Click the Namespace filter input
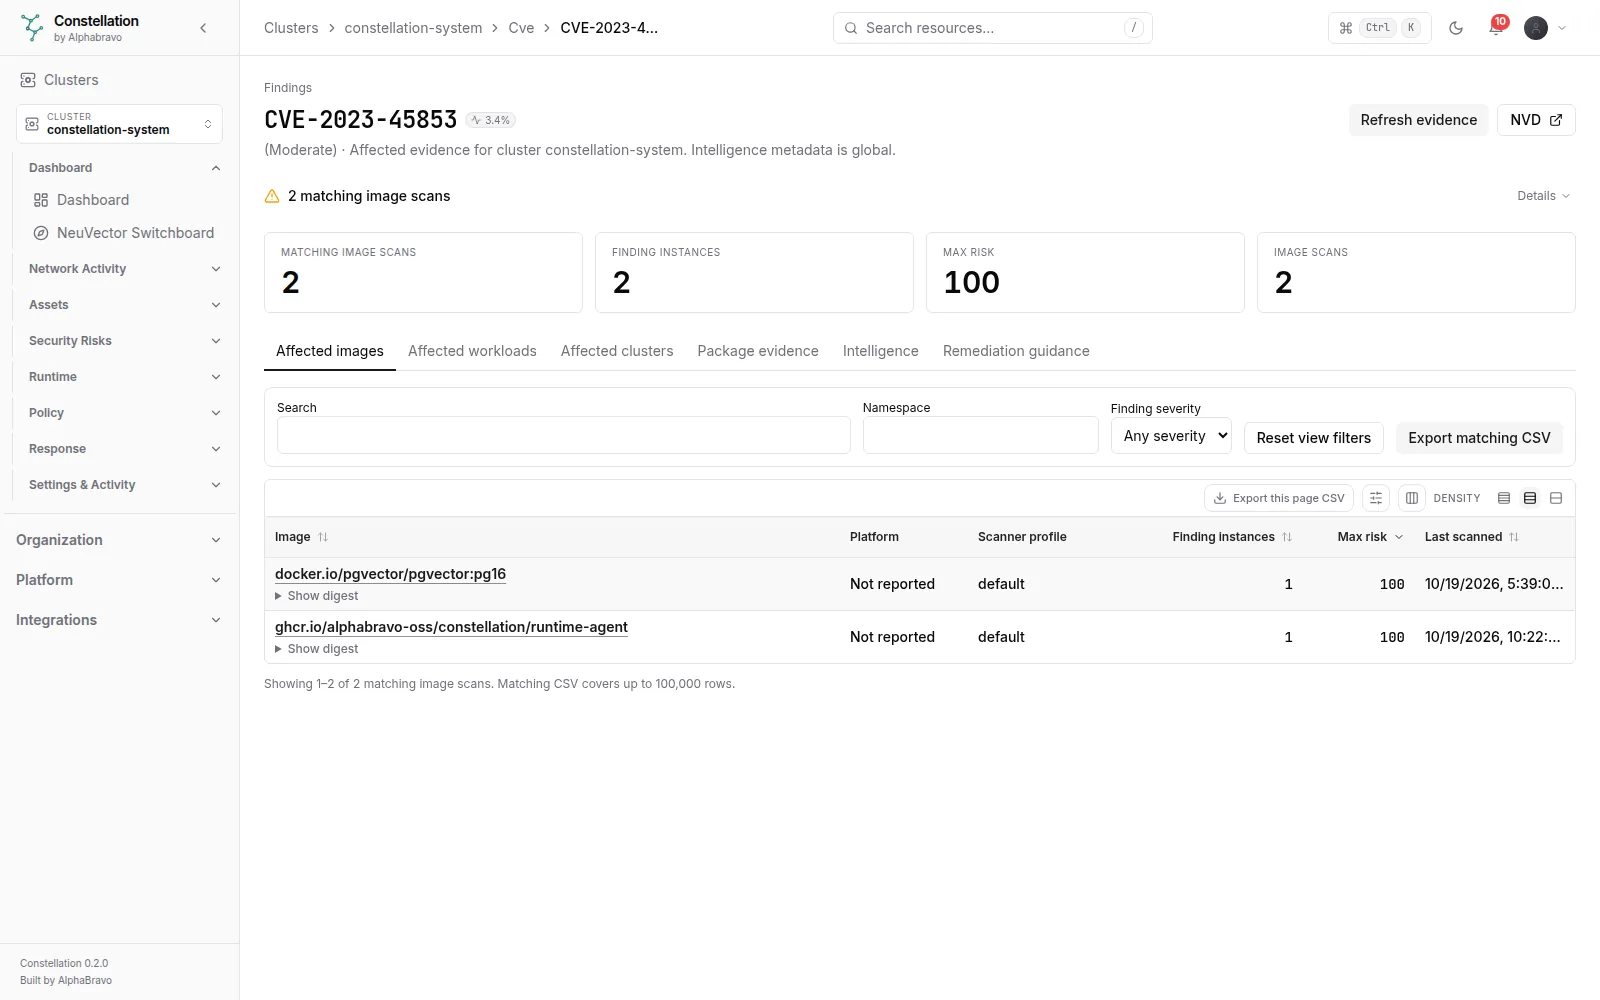This screenshot has height=1000, width=1600. (x=981, y=435)
